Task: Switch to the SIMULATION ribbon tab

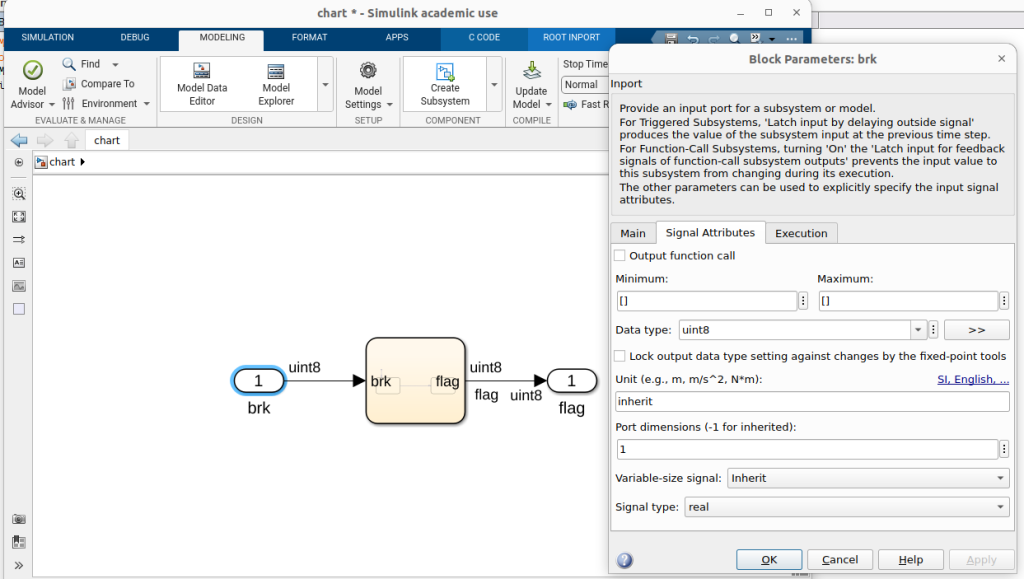Action: [x=48, y=37]
